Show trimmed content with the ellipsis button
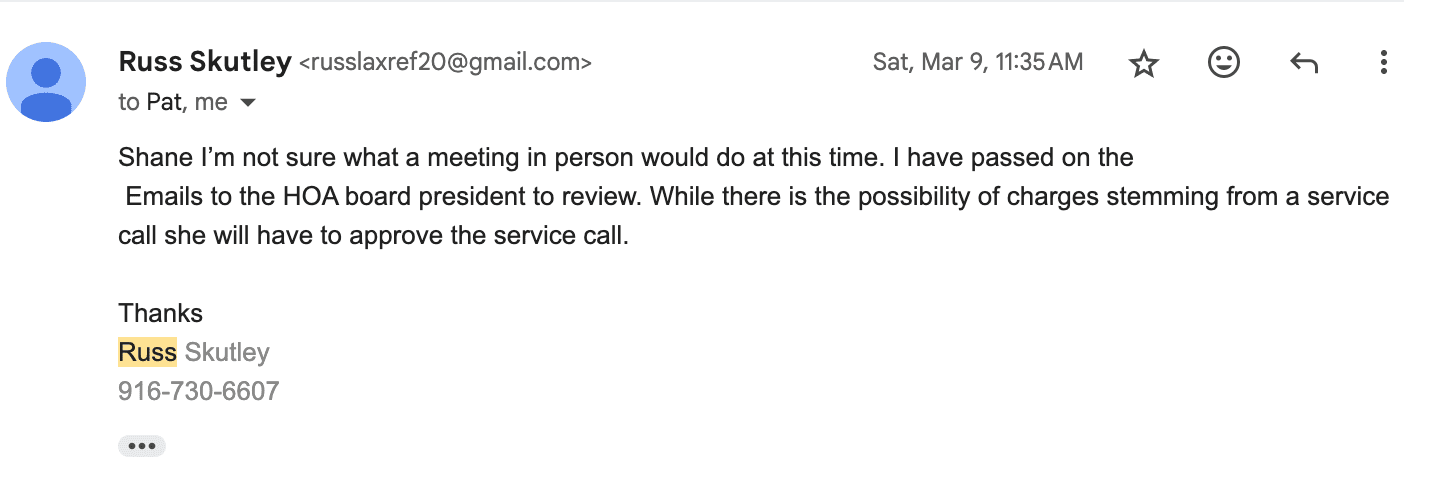Screen dimensions: 1430x478 click(x=141, y=446)
